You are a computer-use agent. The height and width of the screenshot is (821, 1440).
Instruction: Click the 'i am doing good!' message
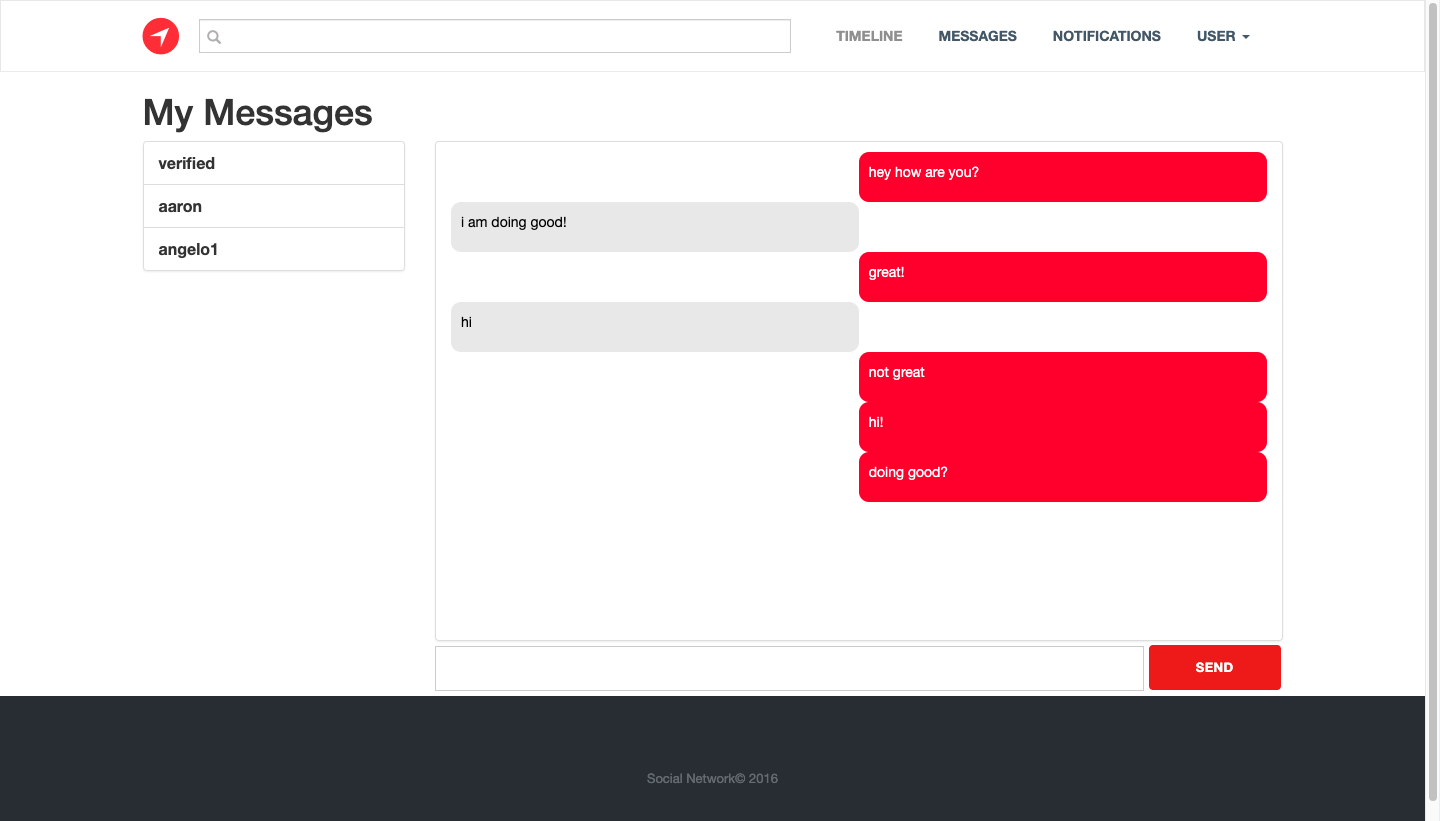coord(655,227)
